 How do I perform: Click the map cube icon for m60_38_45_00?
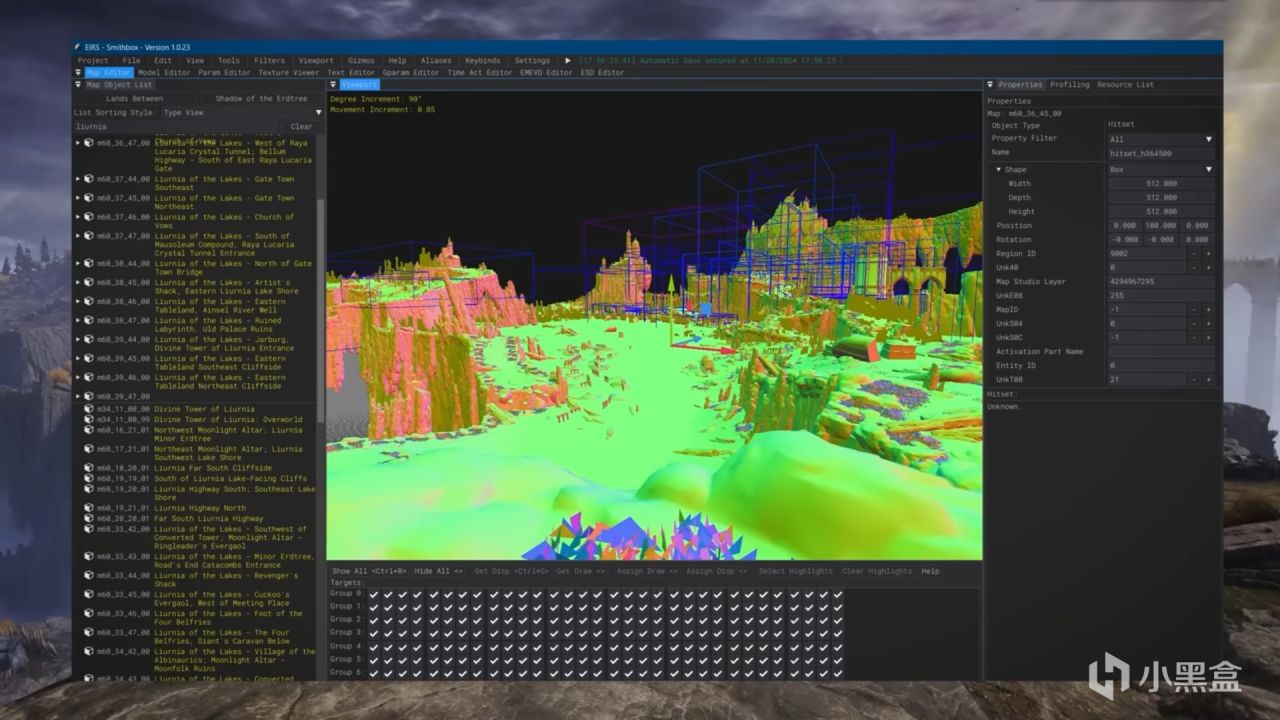click(x=89, y=283)
